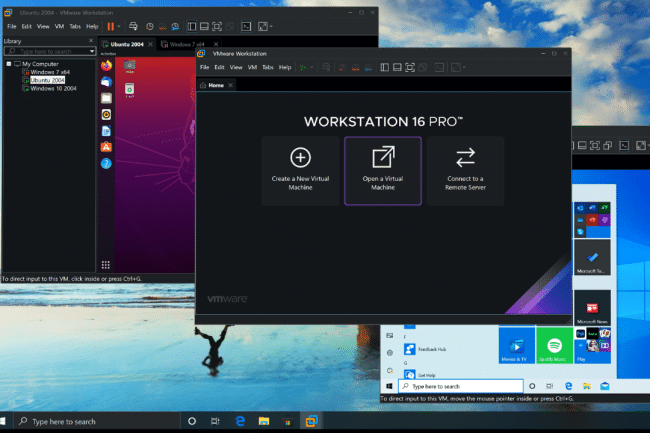This screenshot has width=650, height=433.
Task: Click the Spotify Music tile in Windows 10 VM
Action: point(554,345)
